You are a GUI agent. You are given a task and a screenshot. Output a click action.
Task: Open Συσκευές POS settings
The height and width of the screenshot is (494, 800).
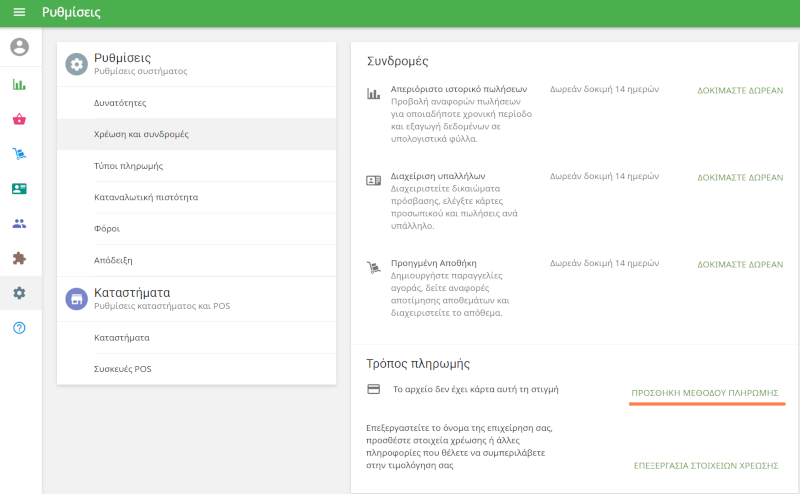coord(122,369)
